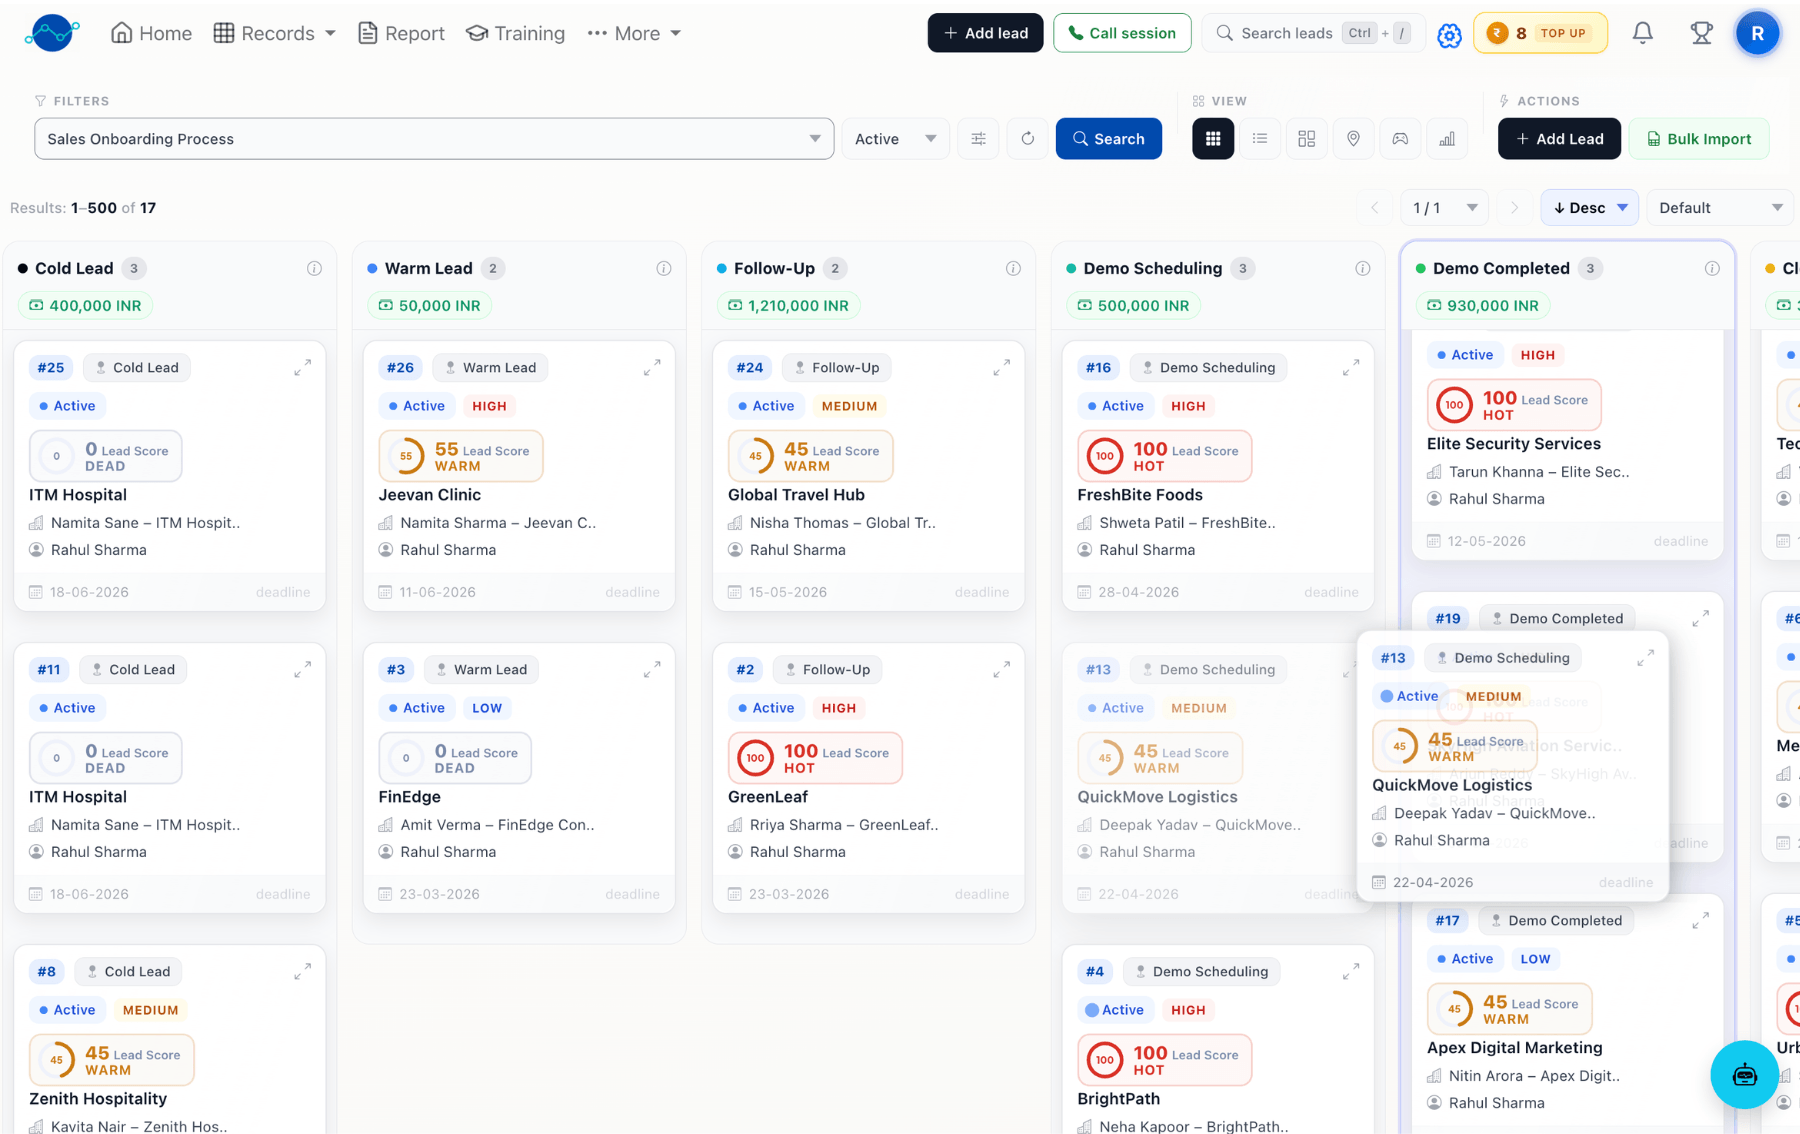Click the Zenith Hospitality card title
The image size is (1800, 1134).
pyautogui.click(x=98, y=1099)
